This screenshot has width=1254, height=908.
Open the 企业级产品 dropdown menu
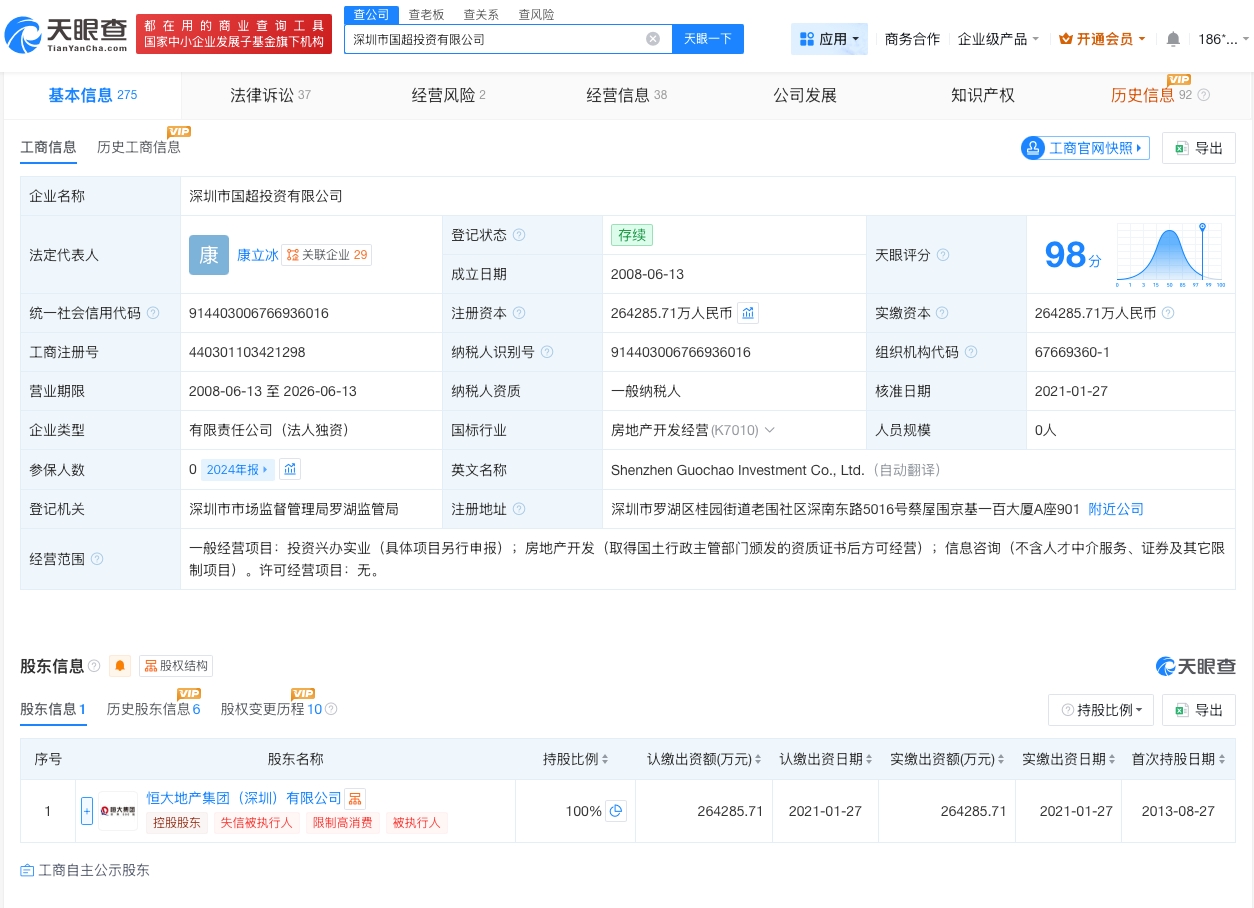998,39
